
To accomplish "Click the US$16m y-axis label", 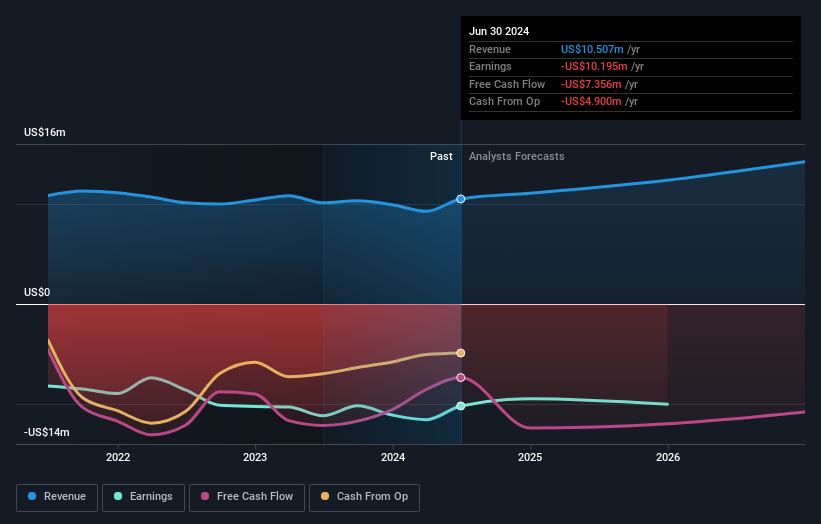I will coord(45,132).
